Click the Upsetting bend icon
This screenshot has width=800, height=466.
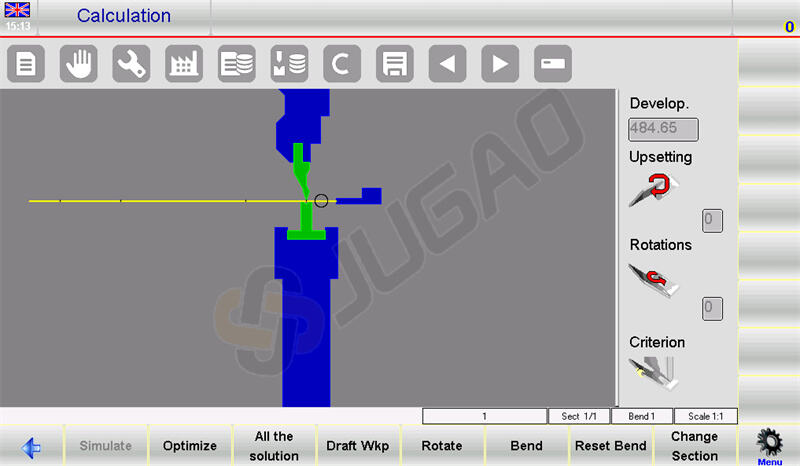[649, 188]
